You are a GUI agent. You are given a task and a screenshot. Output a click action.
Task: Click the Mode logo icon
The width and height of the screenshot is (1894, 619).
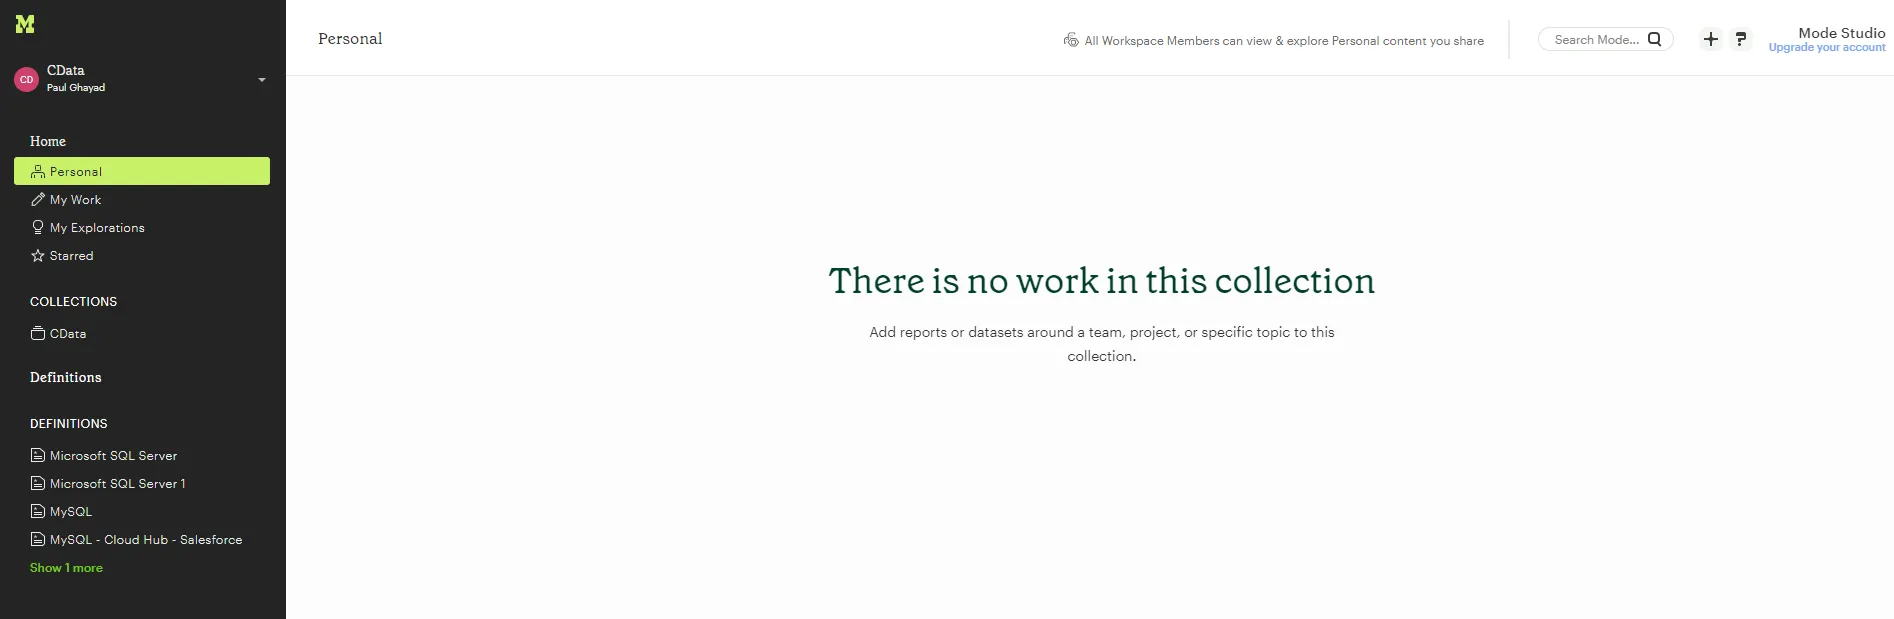tap(25, 24)
